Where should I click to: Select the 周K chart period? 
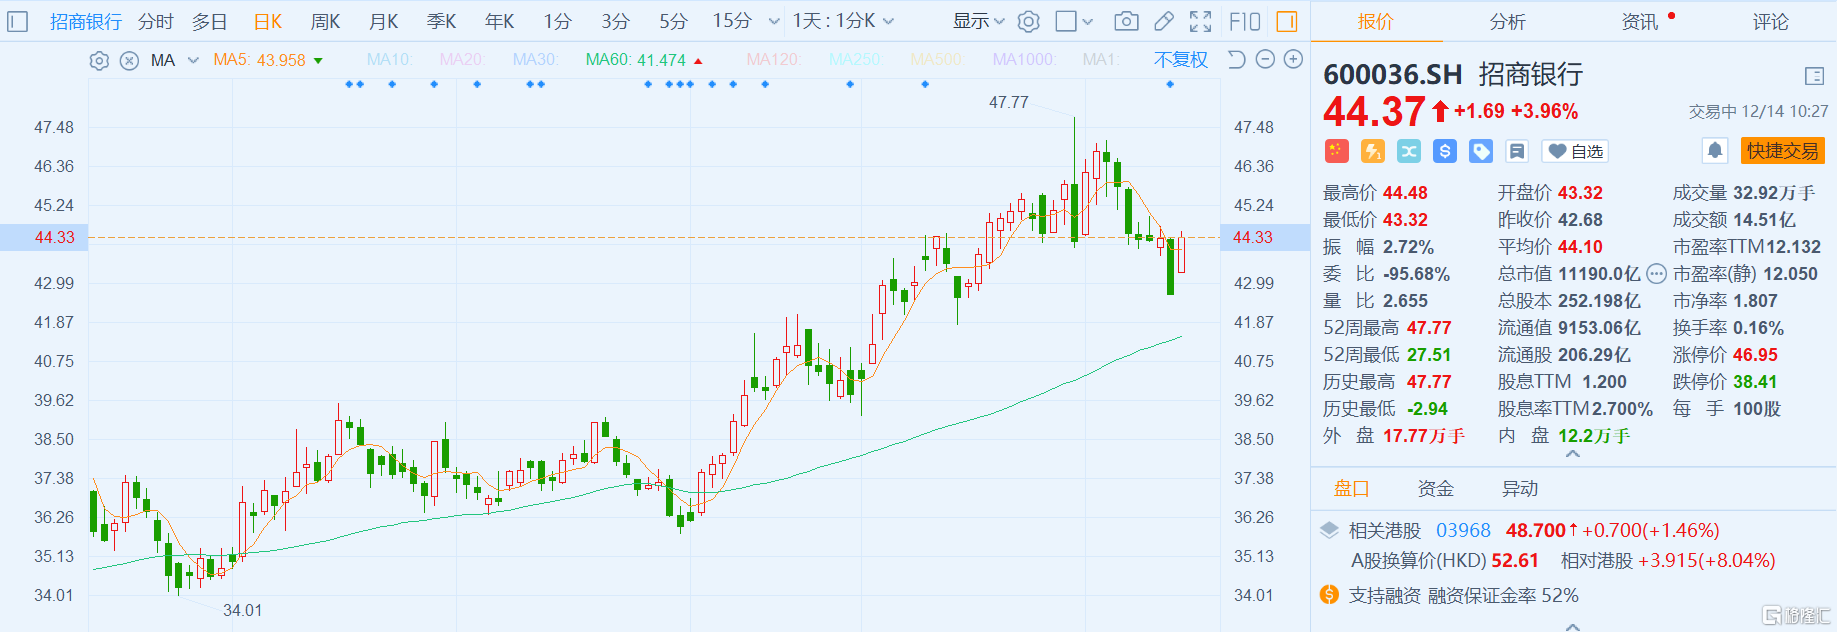tap(326, 21)
